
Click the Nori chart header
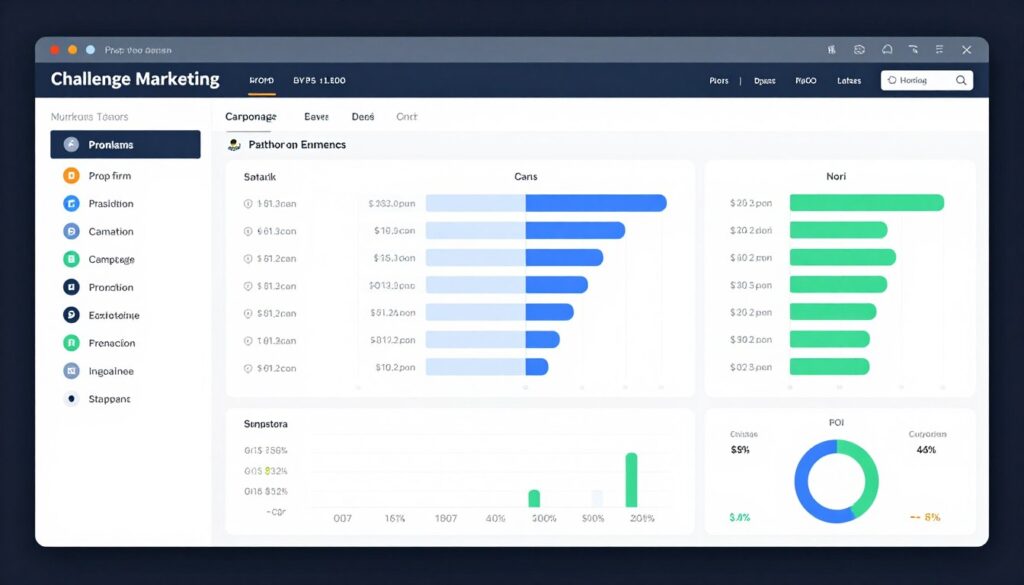[x=836, y=176]
